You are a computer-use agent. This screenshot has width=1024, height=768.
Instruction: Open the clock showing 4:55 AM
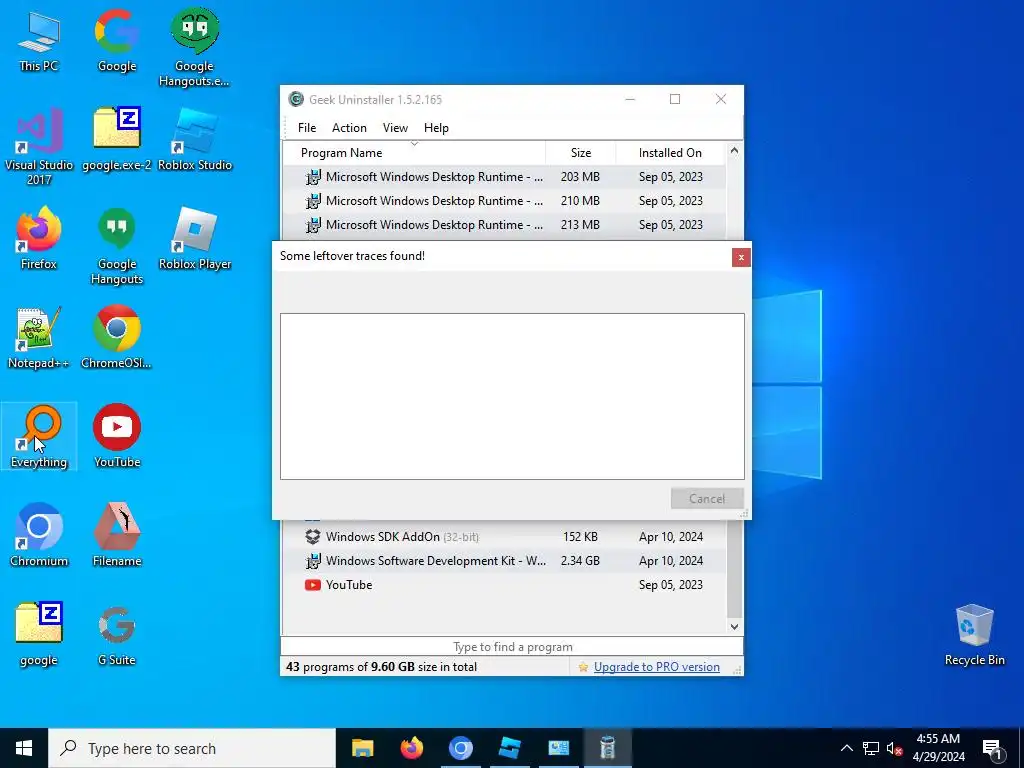[938, 748]
